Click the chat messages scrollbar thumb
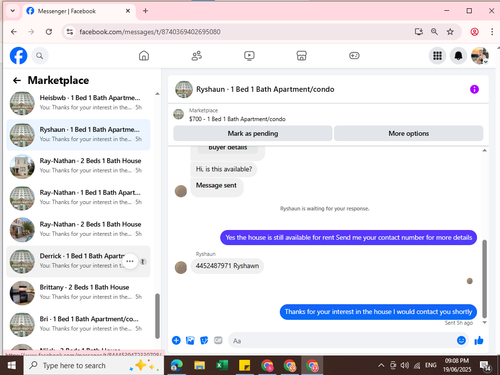The width and height of the screenshot is (500, 375). tap(485, 279)
